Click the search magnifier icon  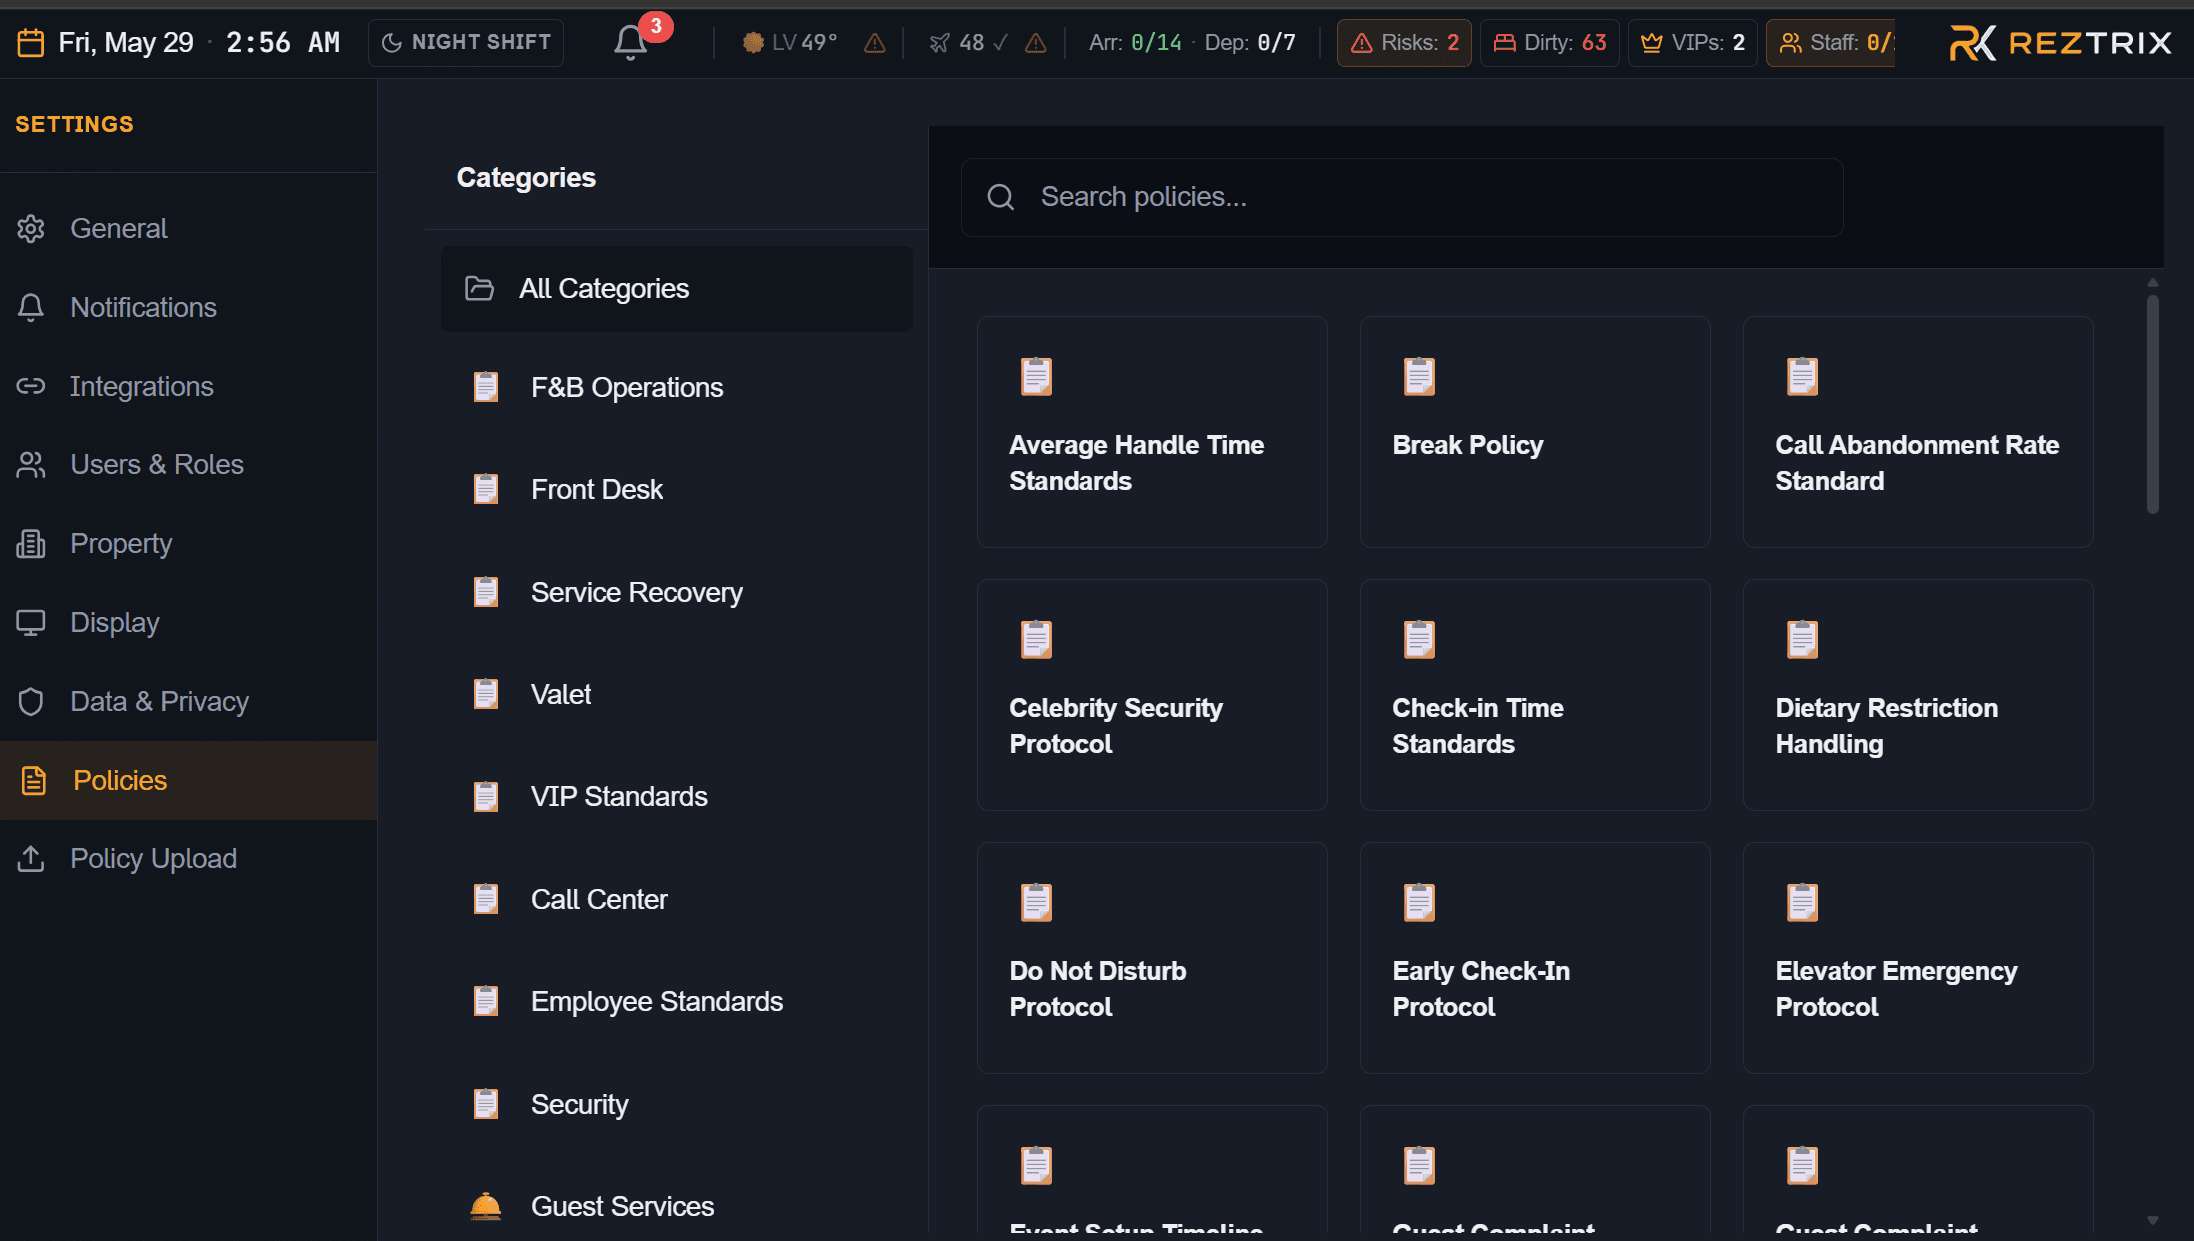point(1001,197)
